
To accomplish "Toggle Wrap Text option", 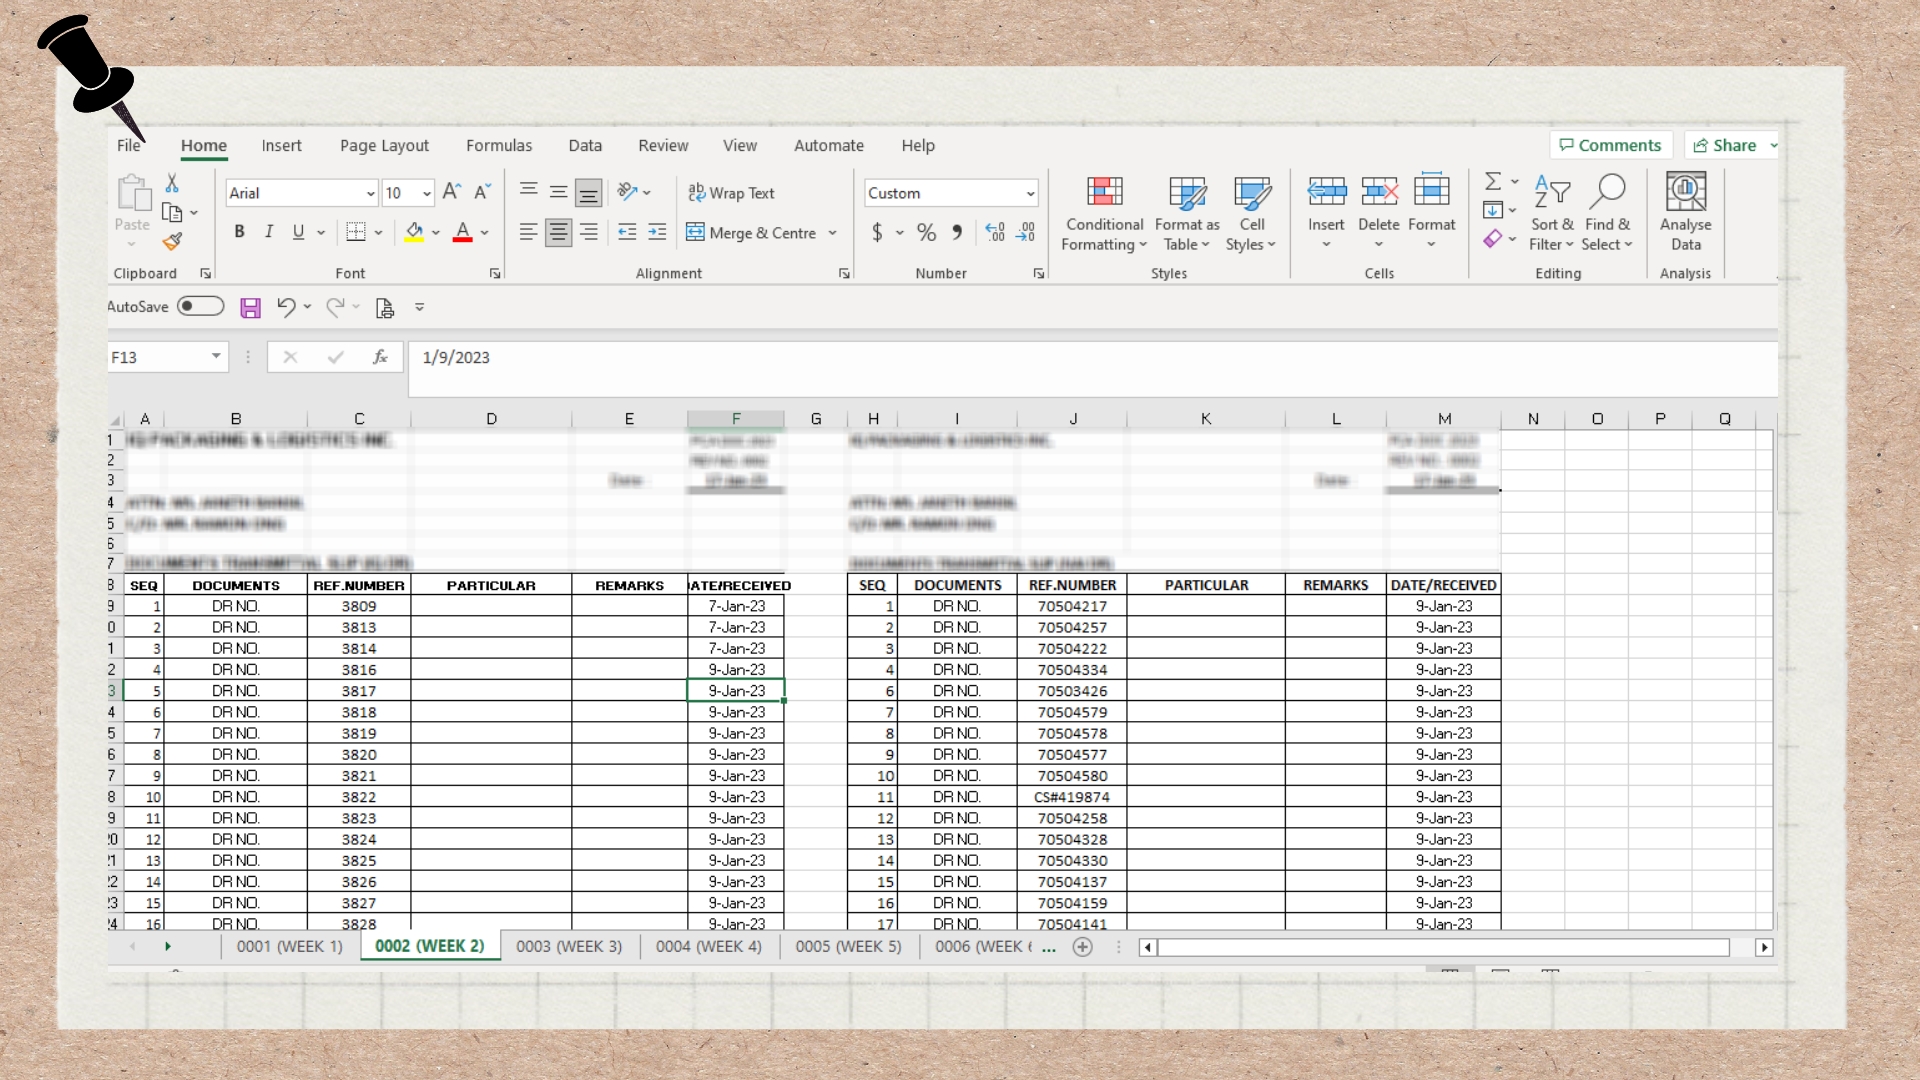I will [731, 193].
